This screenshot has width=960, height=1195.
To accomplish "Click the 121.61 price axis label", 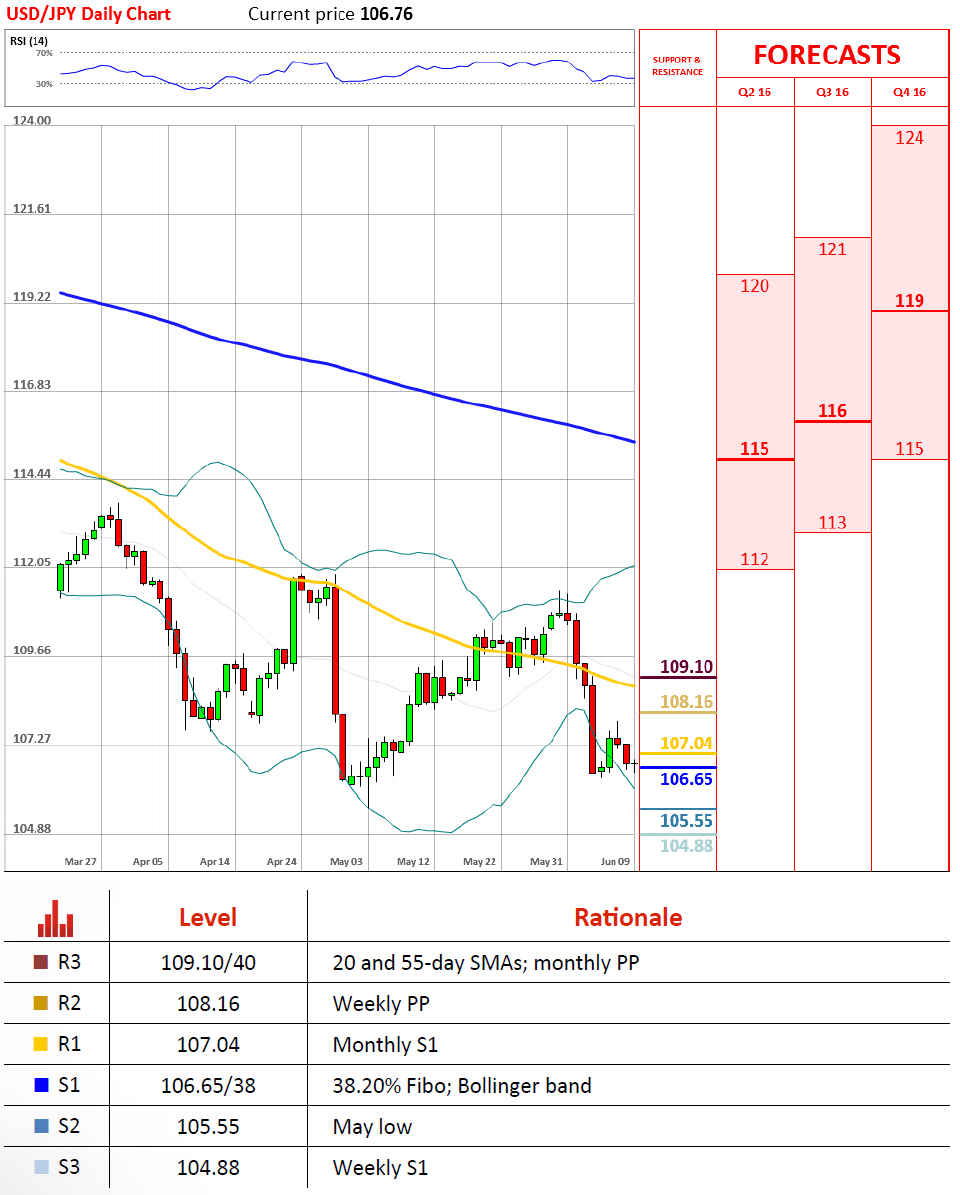I will point(32,209).
